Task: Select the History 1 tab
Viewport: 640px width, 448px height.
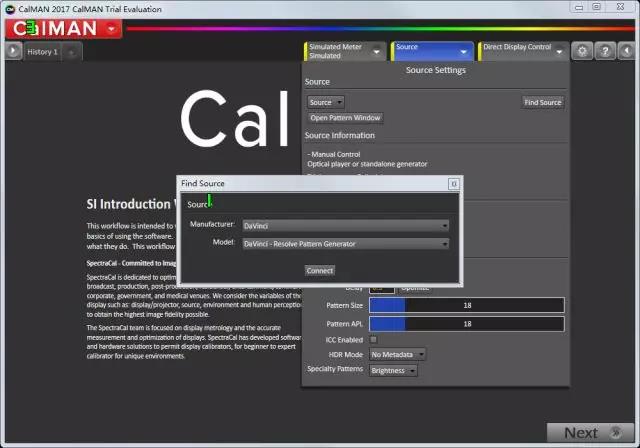Action: pyautogui.click(x=42, y=52)
